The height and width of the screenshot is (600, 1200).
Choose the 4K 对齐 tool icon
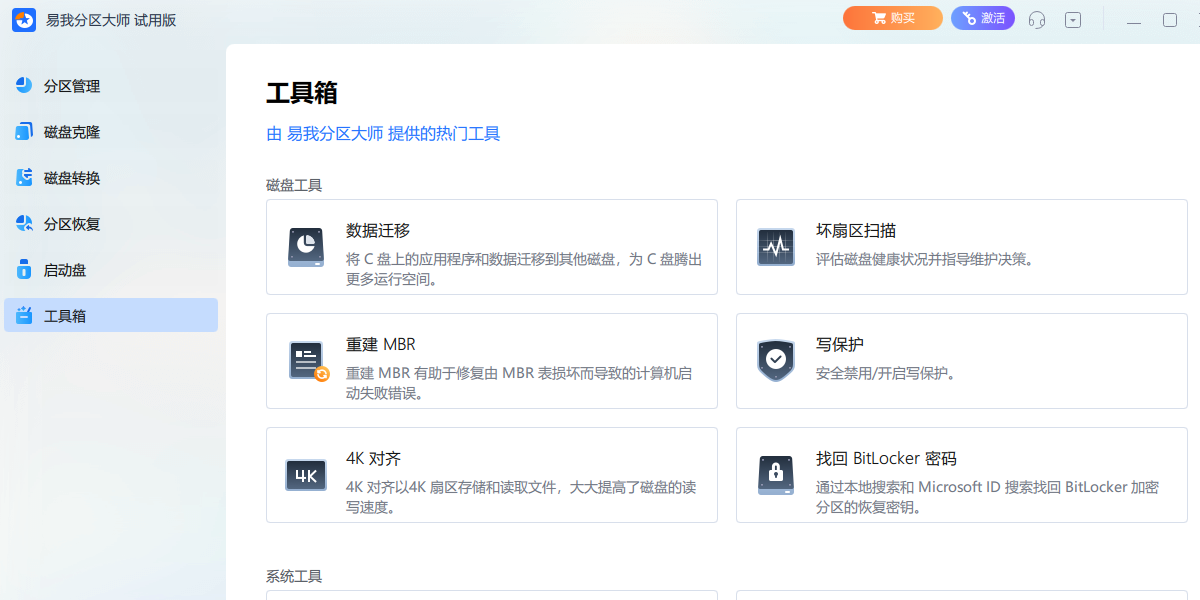pos(306,475)
